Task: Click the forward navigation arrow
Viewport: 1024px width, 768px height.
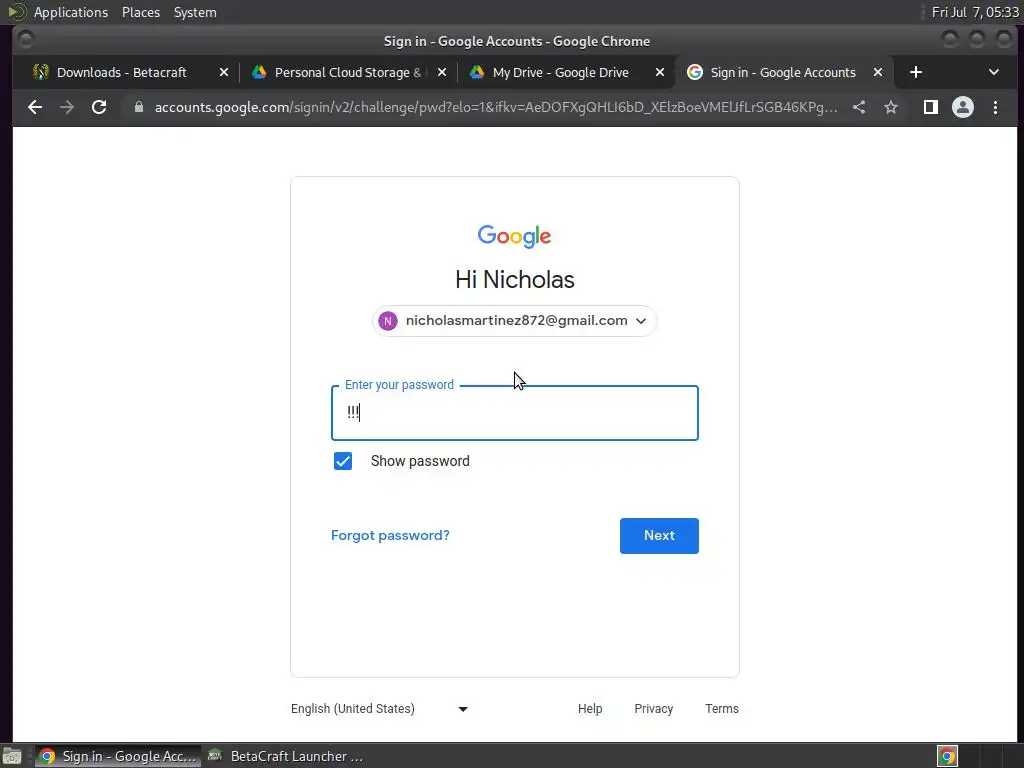Action: point(67,107)
